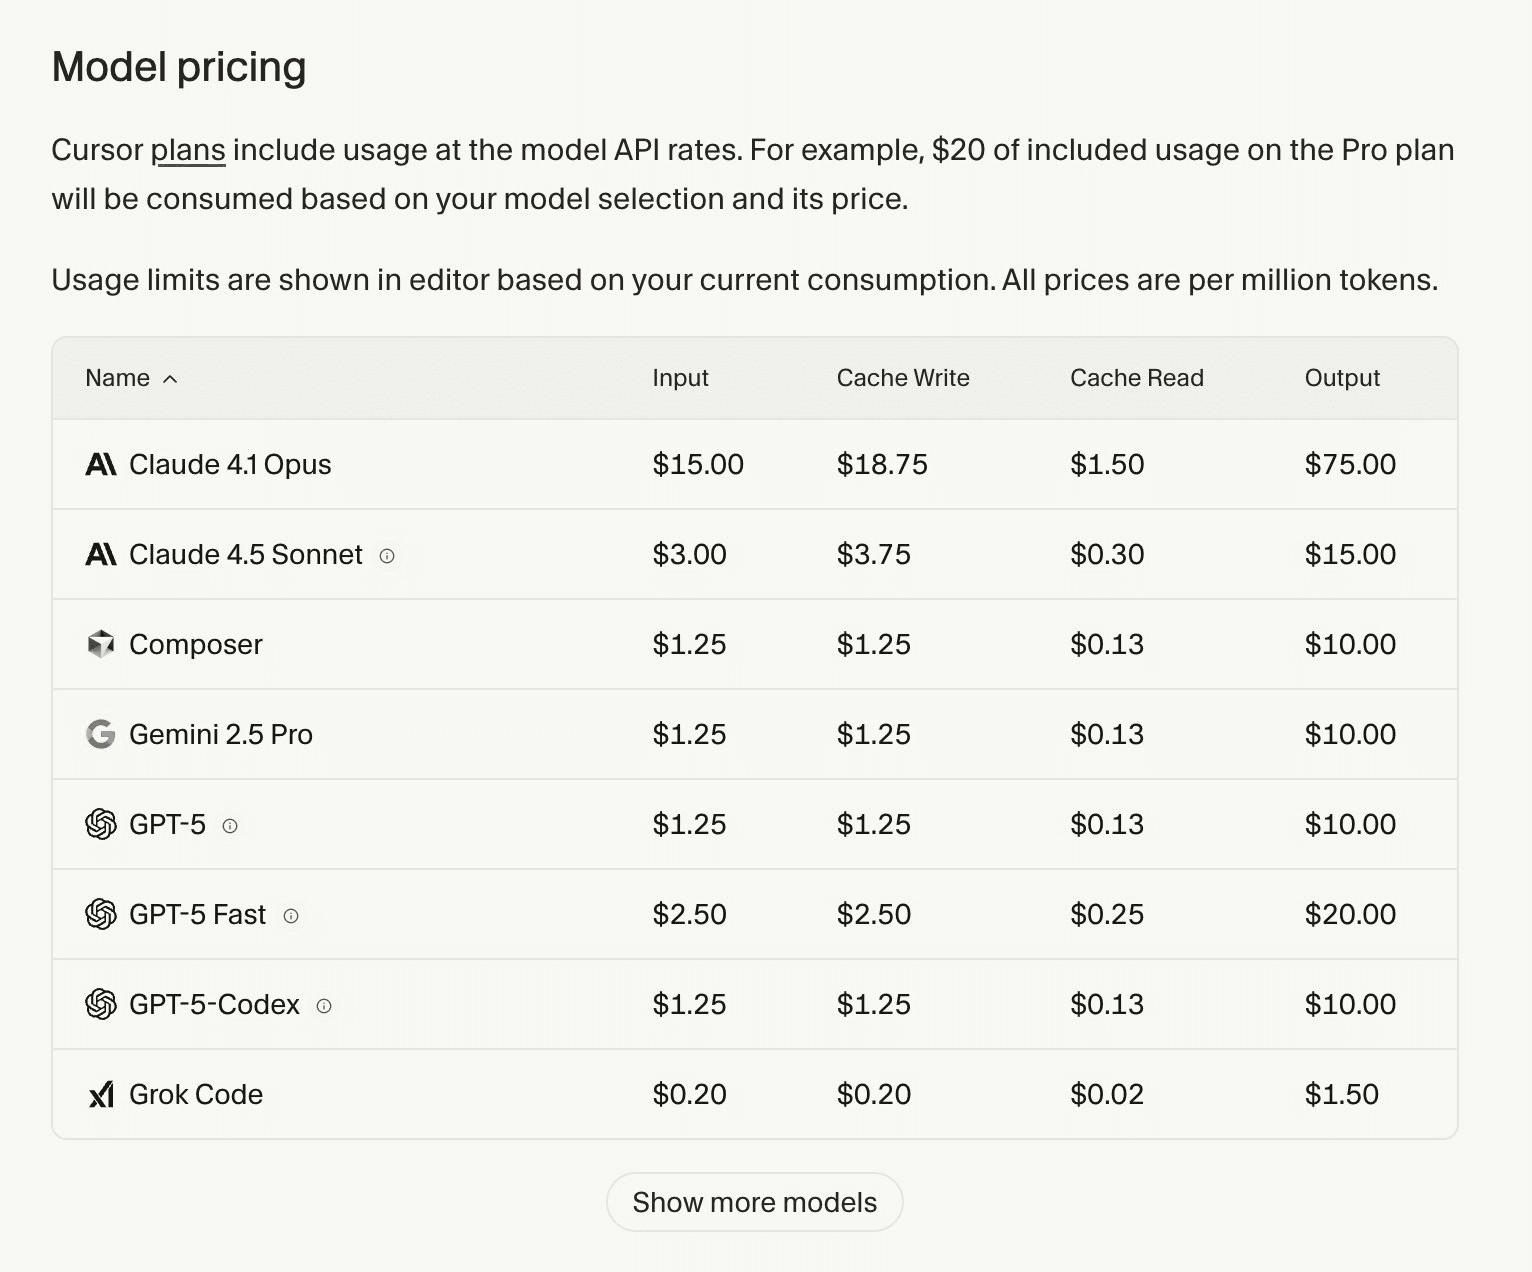This screenshot has width=1532, height=1272.
Task: Click the xAI icon next to Grok Code
Action: (102, 1094)
